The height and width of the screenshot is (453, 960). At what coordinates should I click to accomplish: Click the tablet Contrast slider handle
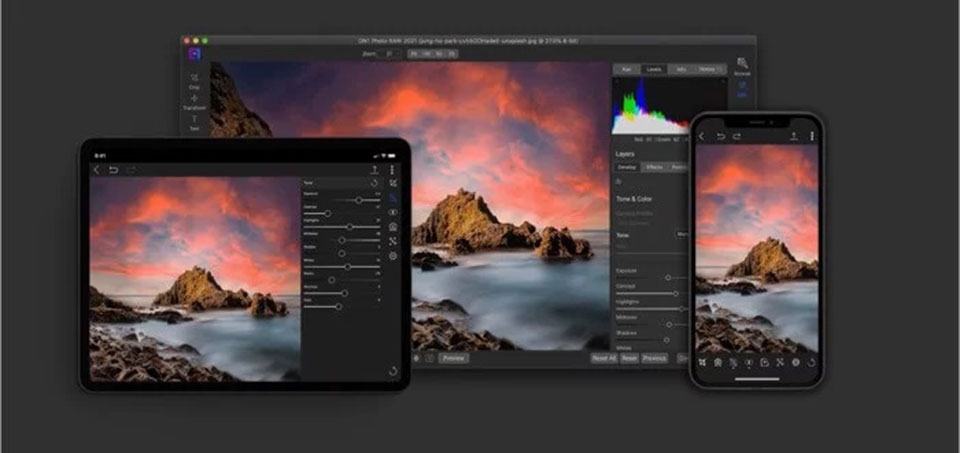[328, 214]
